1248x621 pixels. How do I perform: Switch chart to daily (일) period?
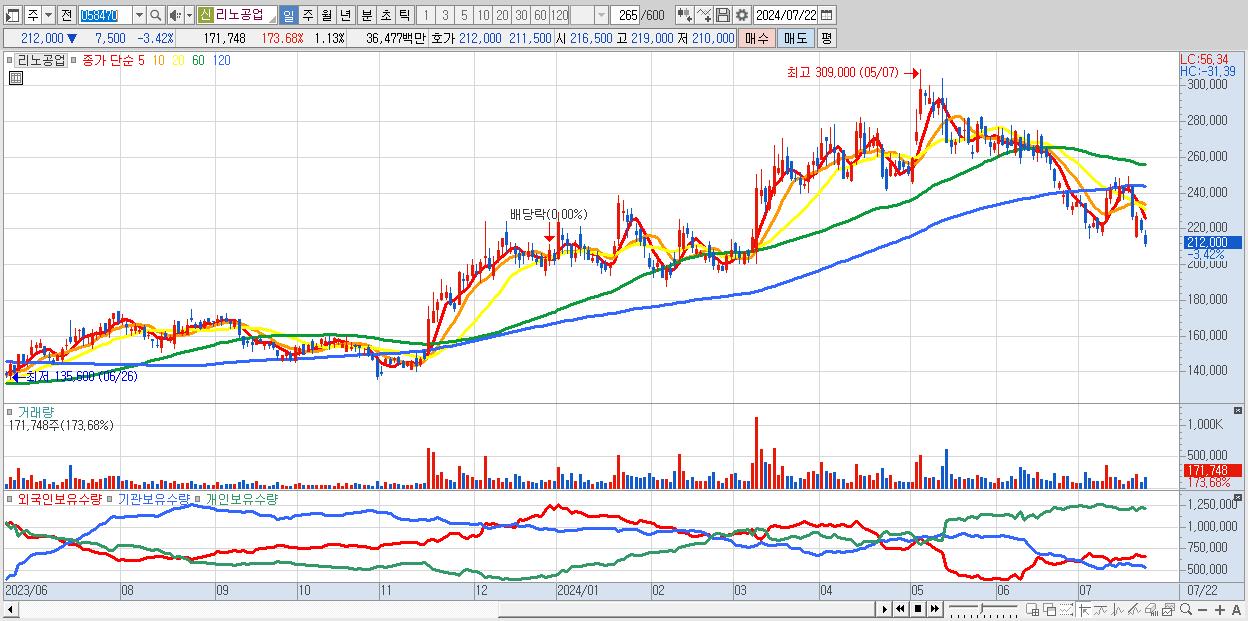point(288,15)
